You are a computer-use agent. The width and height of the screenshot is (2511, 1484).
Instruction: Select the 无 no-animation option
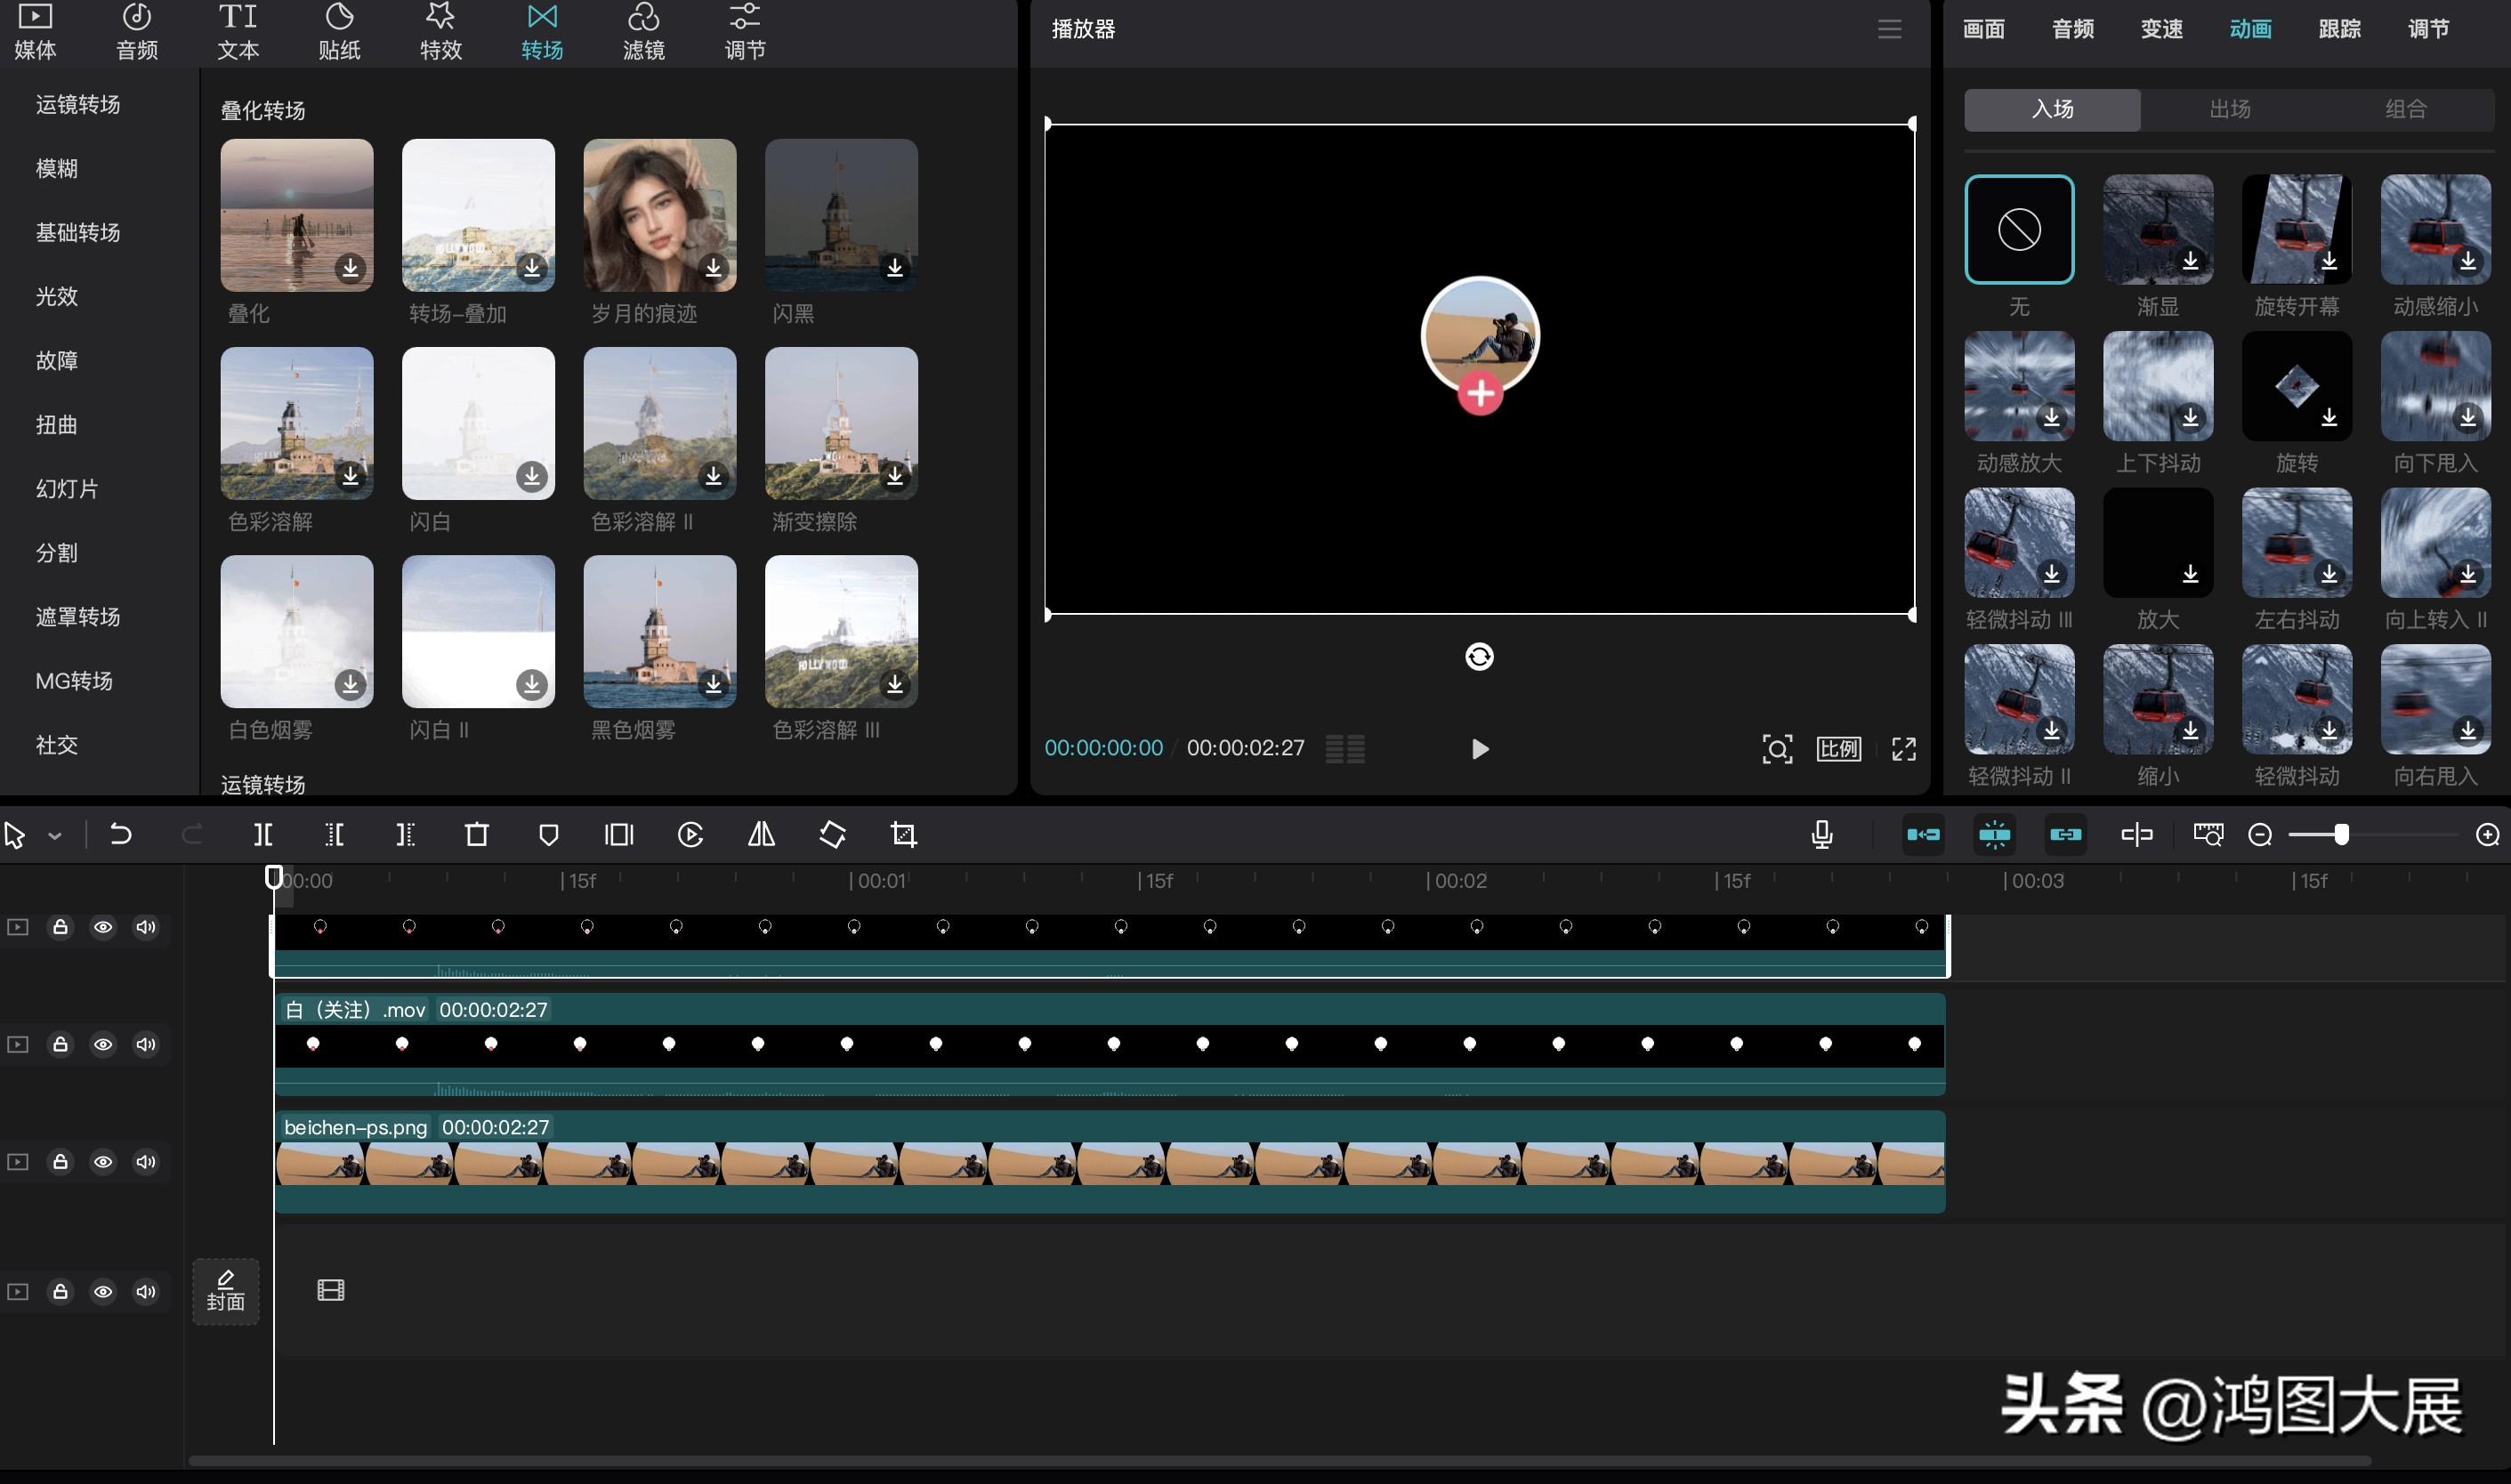(x=2019, y=229)
